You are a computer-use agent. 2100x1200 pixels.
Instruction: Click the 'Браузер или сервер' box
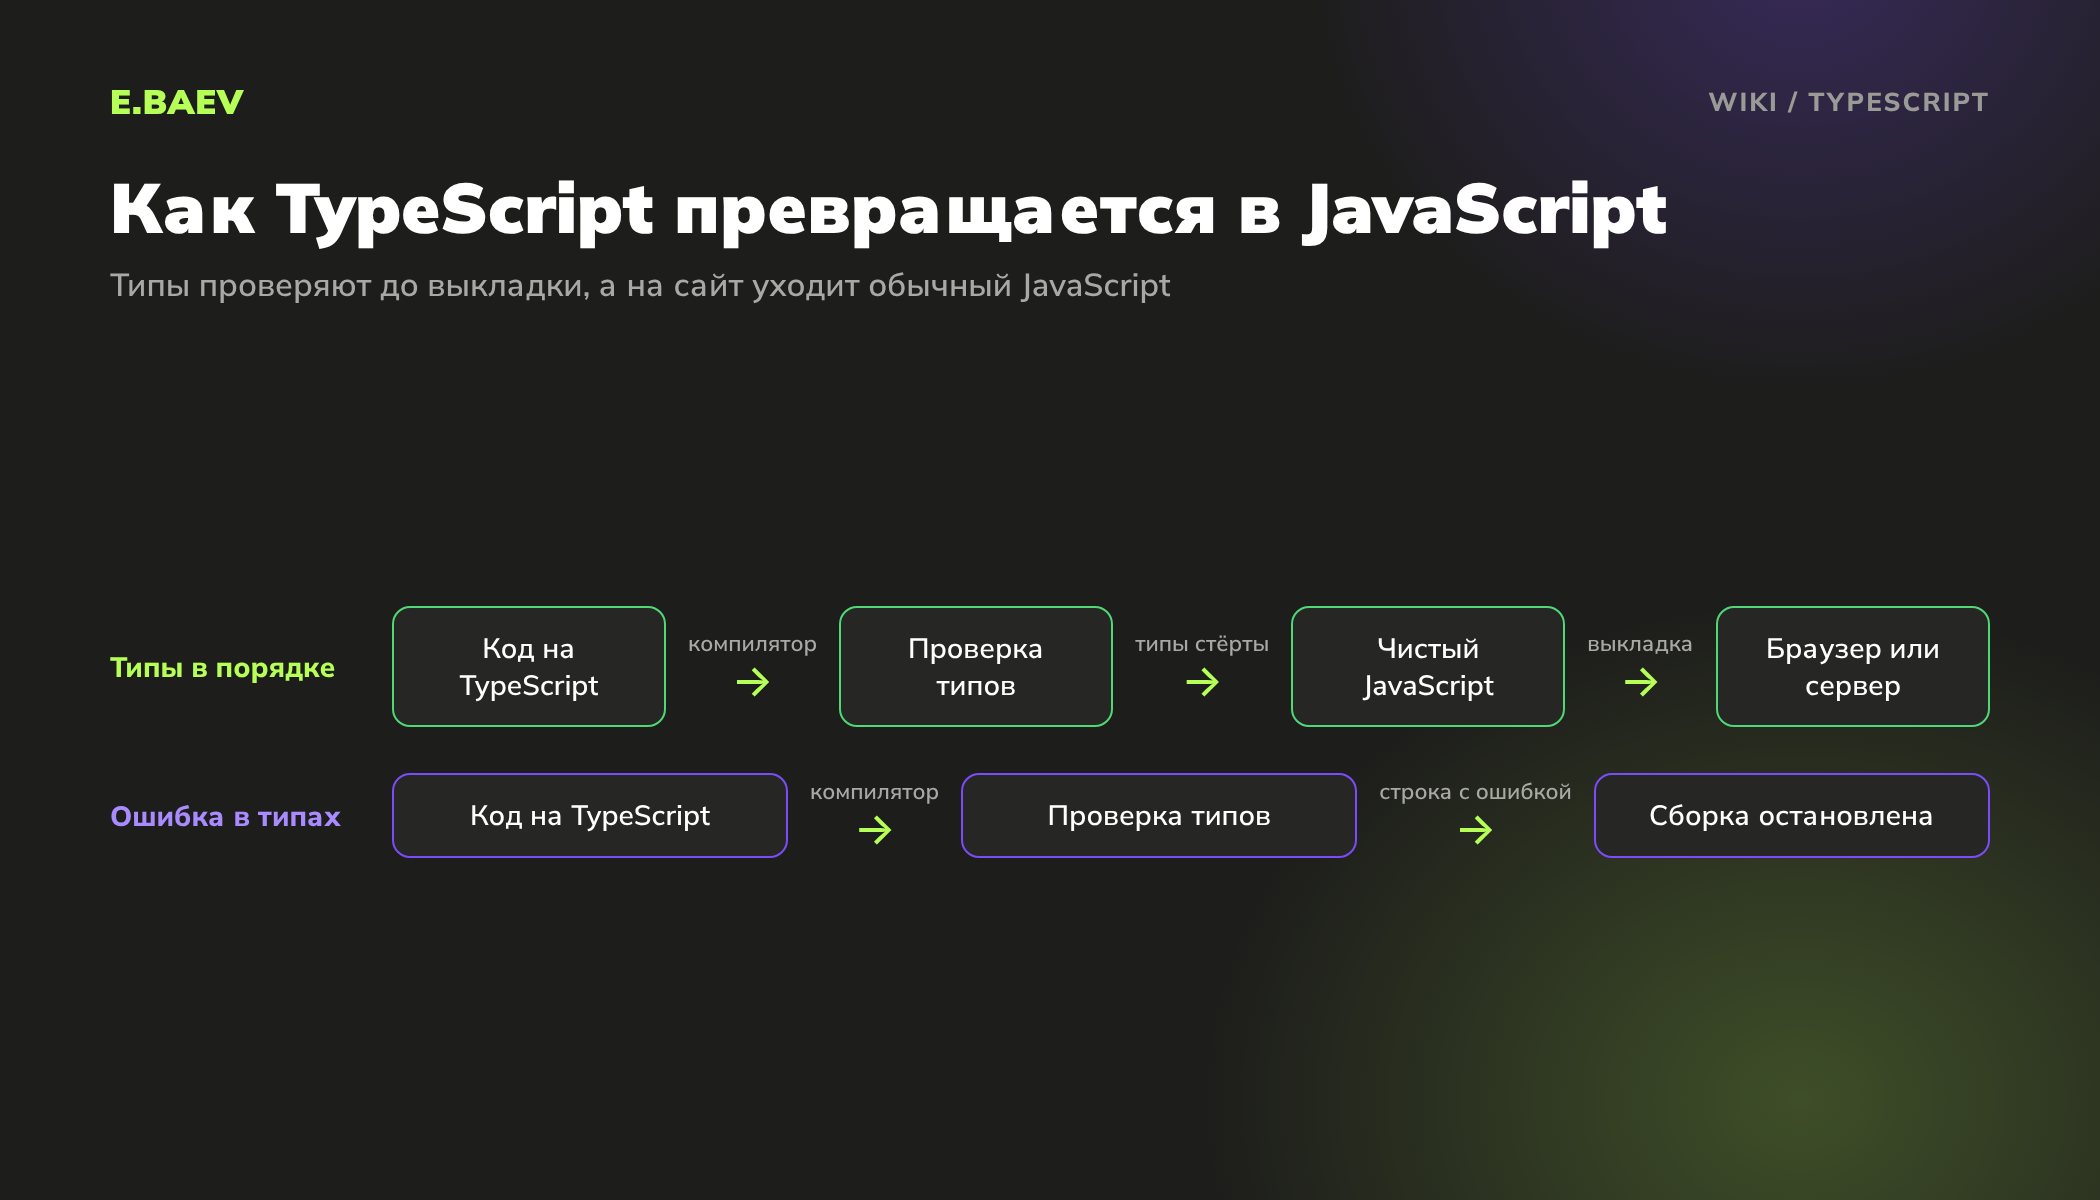(x=1853, y=666)
